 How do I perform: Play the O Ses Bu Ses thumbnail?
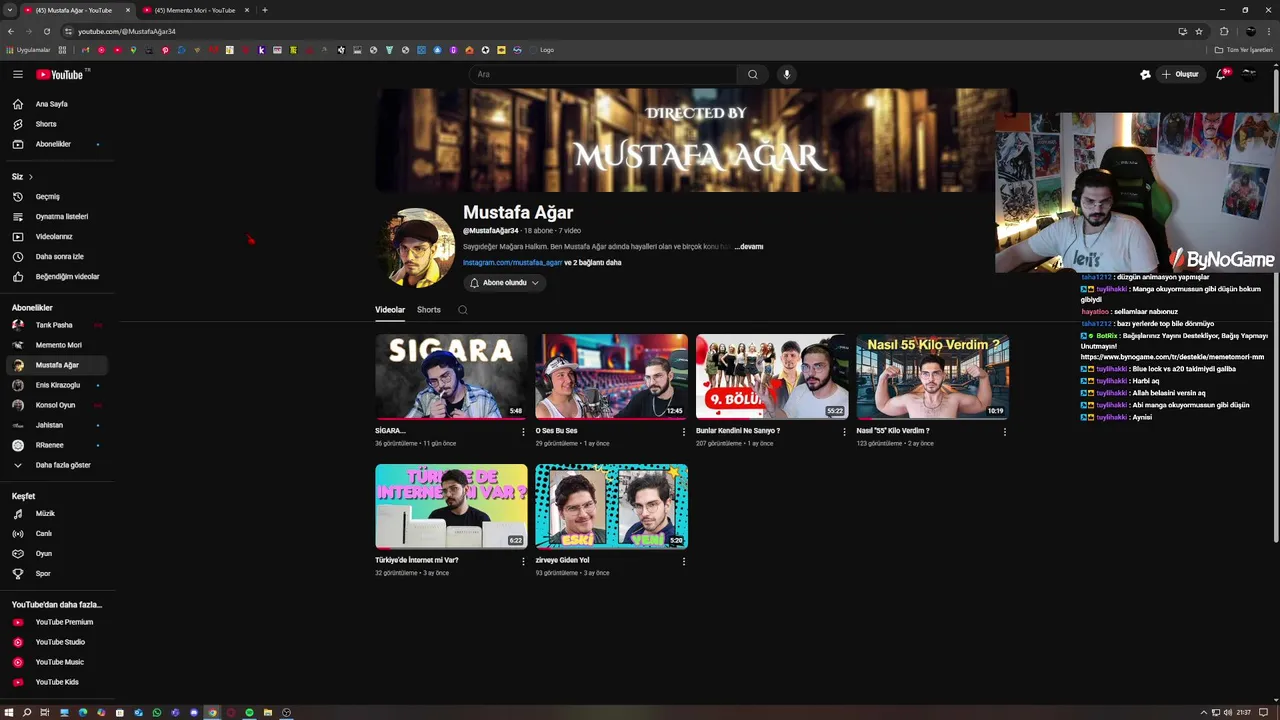click(x=611, y=376)
